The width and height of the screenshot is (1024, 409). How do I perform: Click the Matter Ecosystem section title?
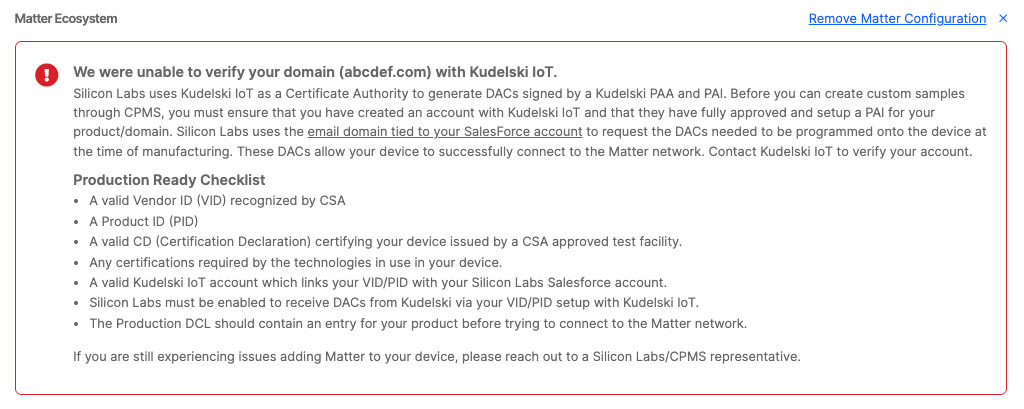(65, 19)
